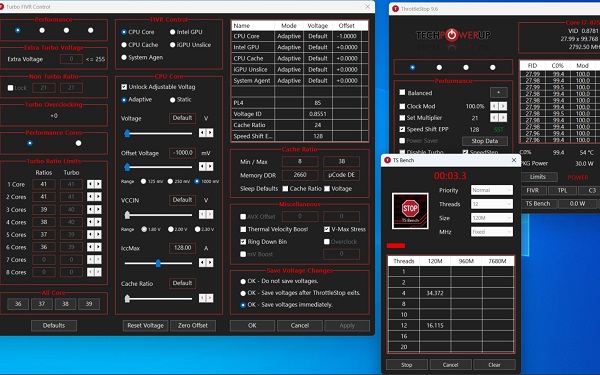The image size is (600, 375).
Task: Select Intel GPU in FIVR Control
Action: [173, 32]
